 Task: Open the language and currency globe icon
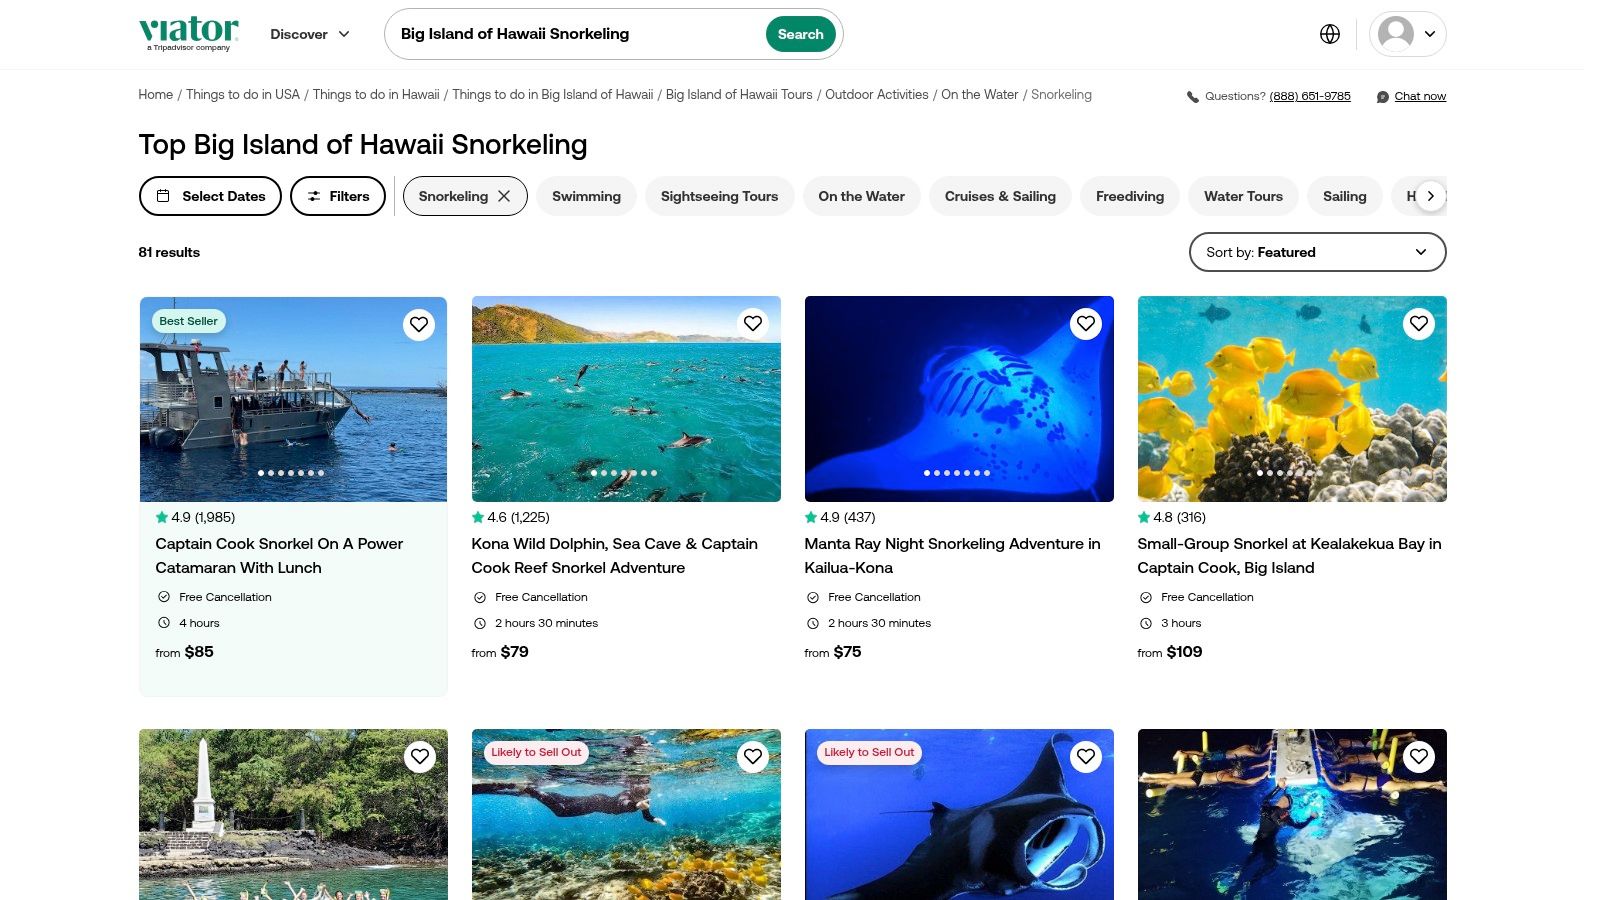[1330, 34]
